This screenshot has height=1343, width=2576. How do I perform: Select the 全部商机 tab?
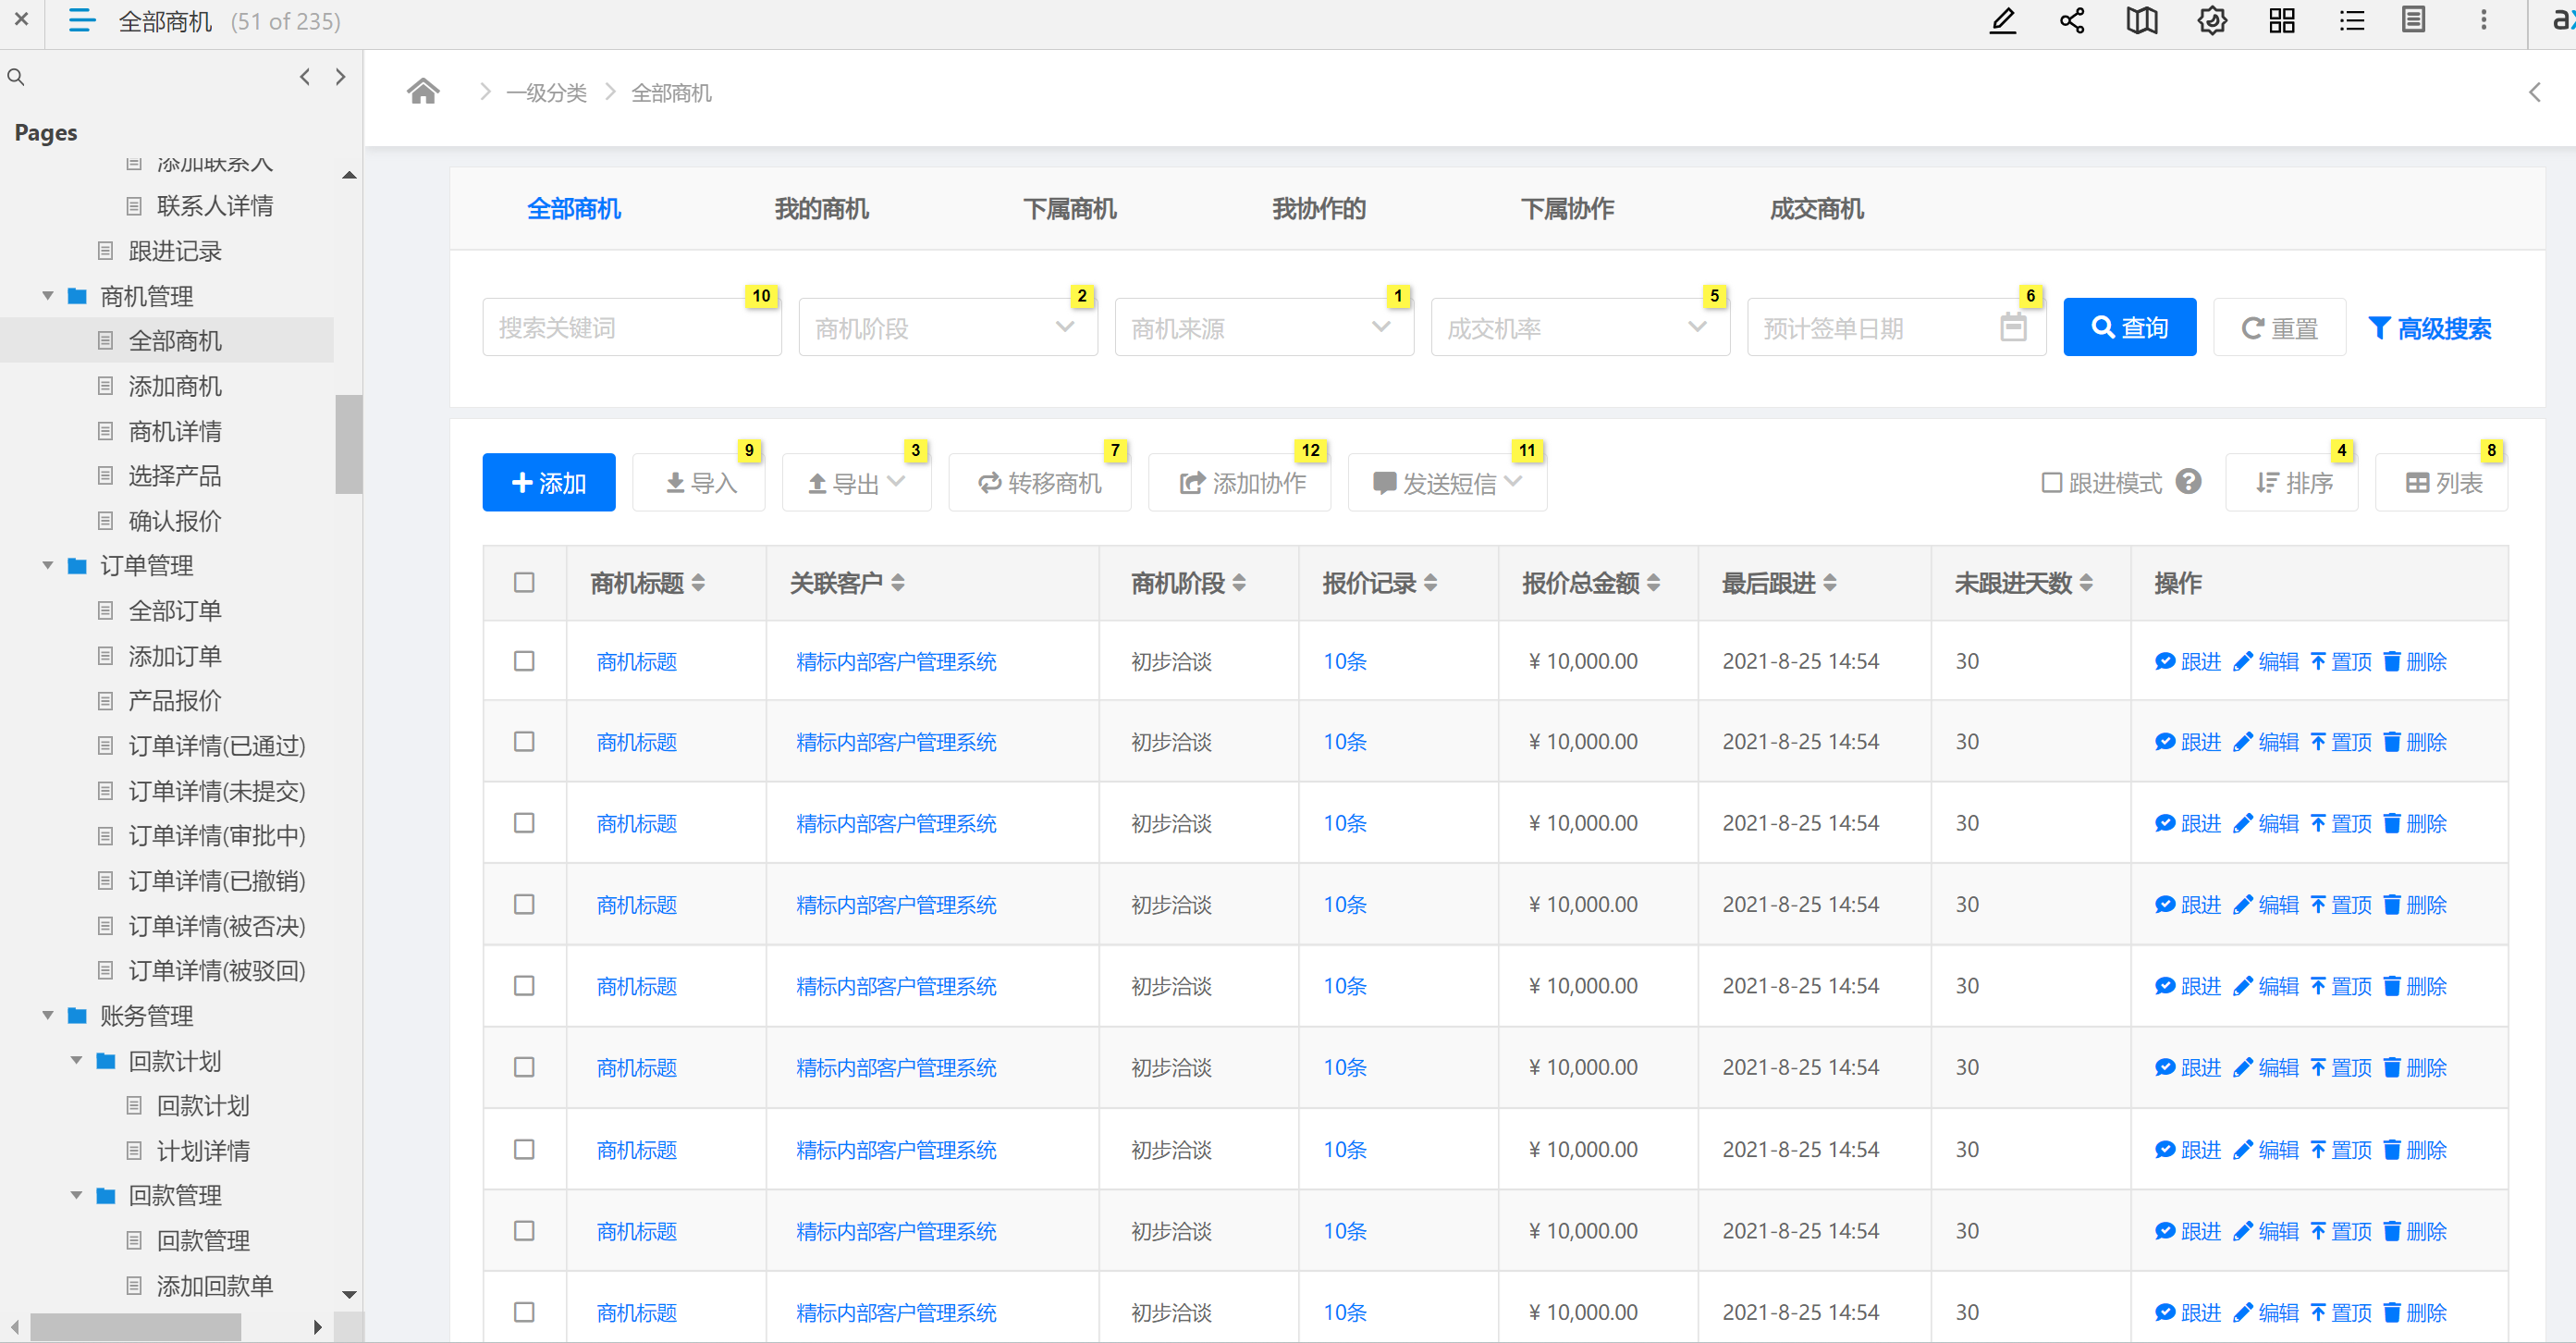click(x=574, y=209)
